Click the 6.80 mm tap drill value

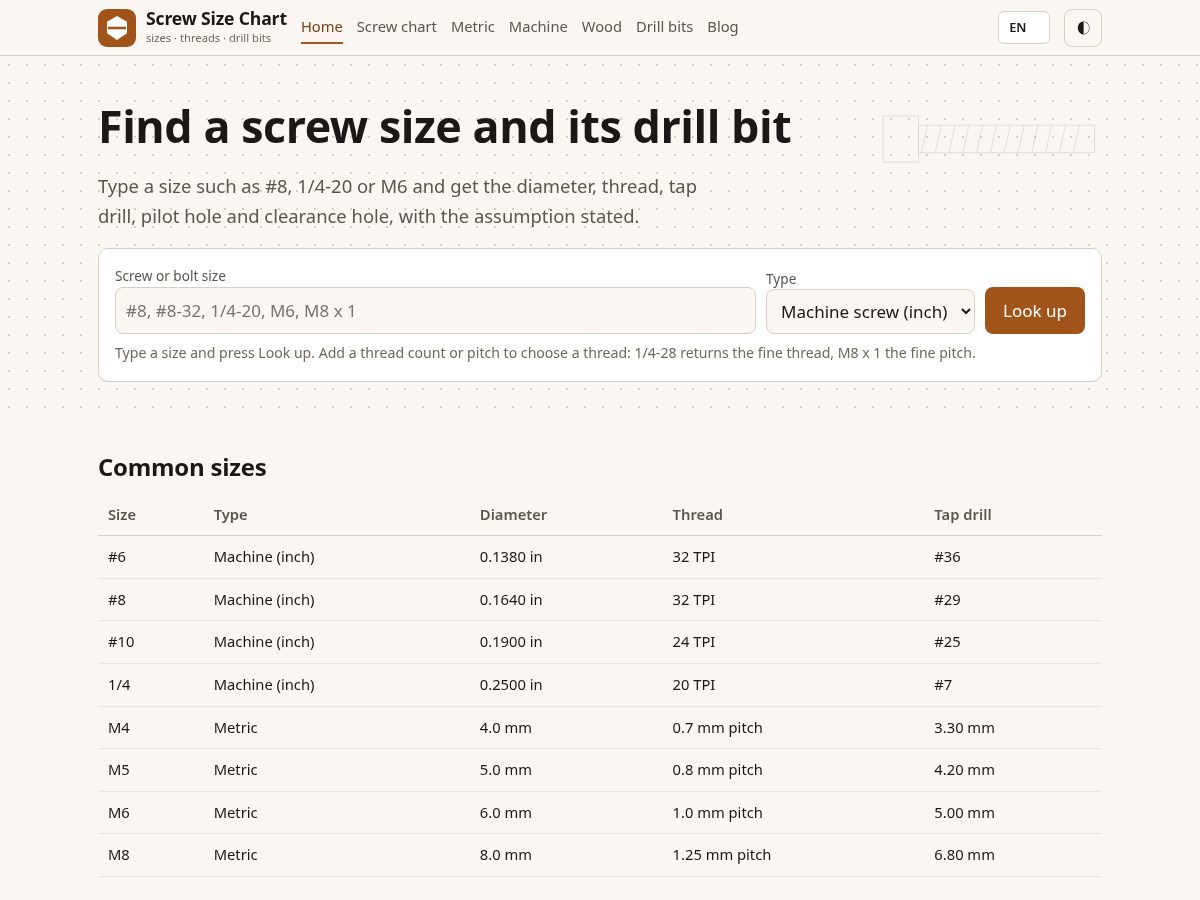(965, 855)
